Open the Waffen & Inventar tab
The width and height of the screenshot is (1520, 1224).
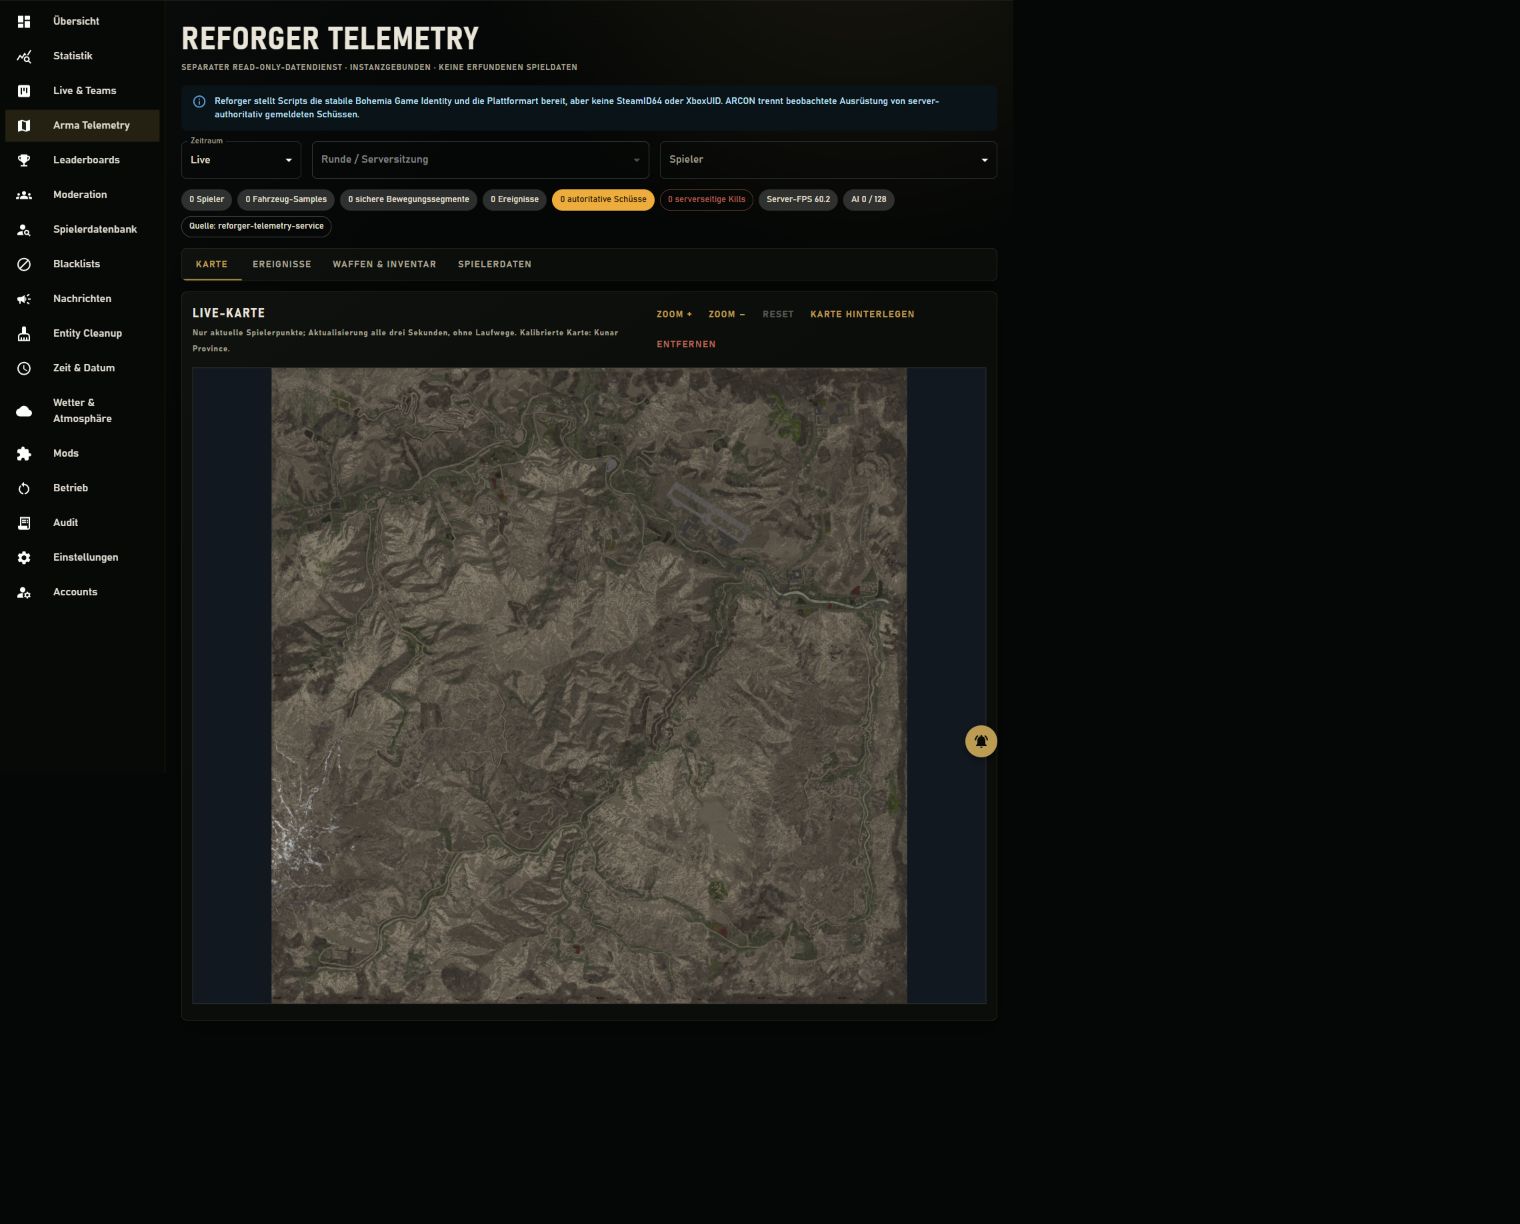click(x=384, y=264)
